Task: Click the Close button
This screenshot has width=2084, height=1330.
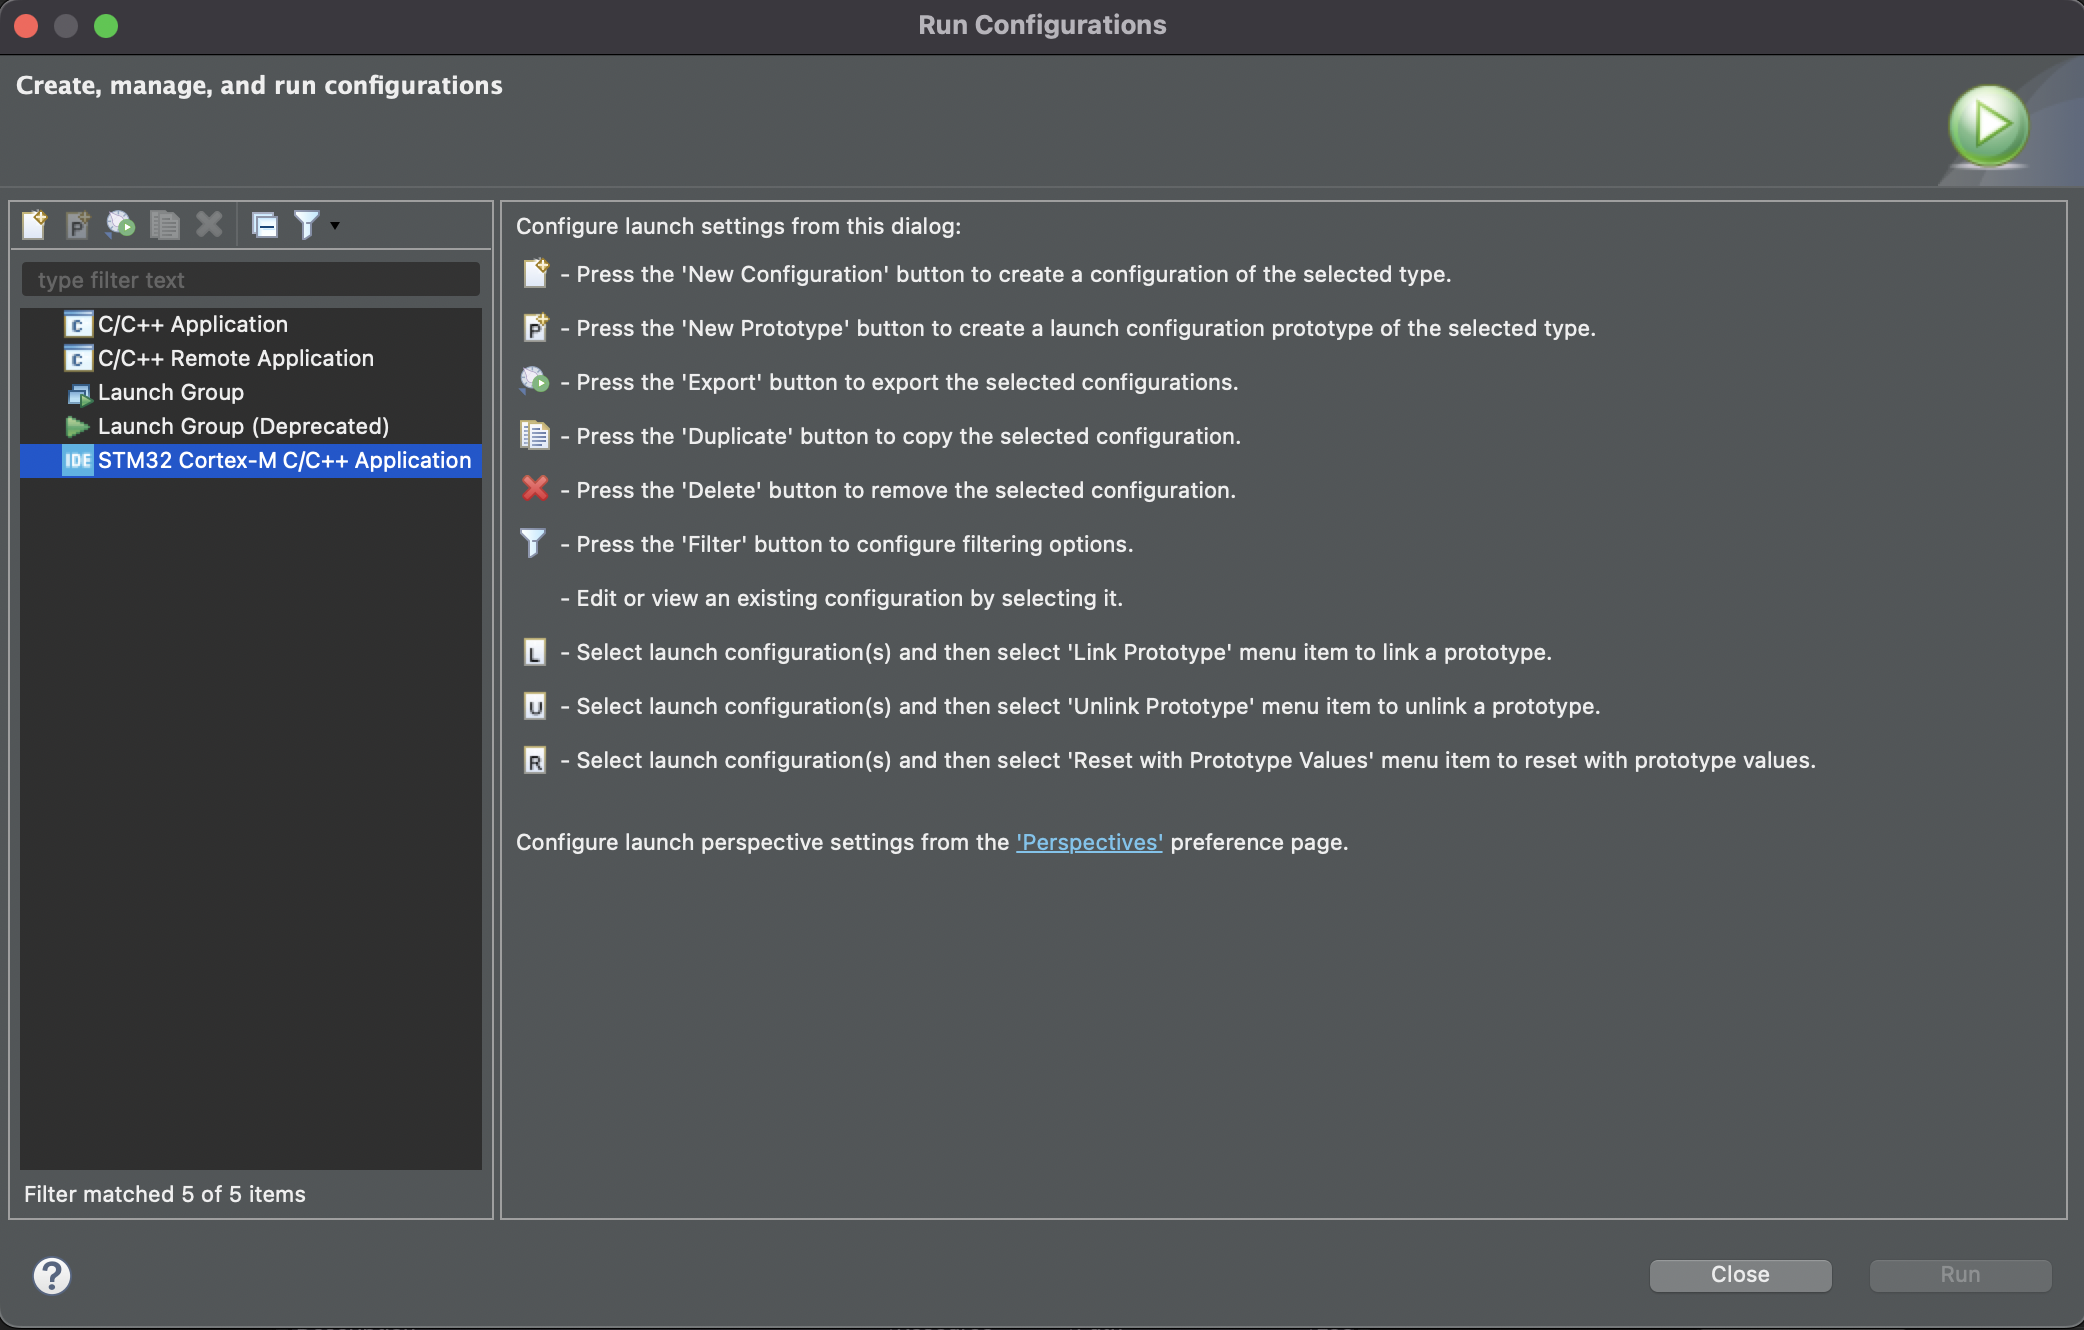Action: tap(1740, 1275)
